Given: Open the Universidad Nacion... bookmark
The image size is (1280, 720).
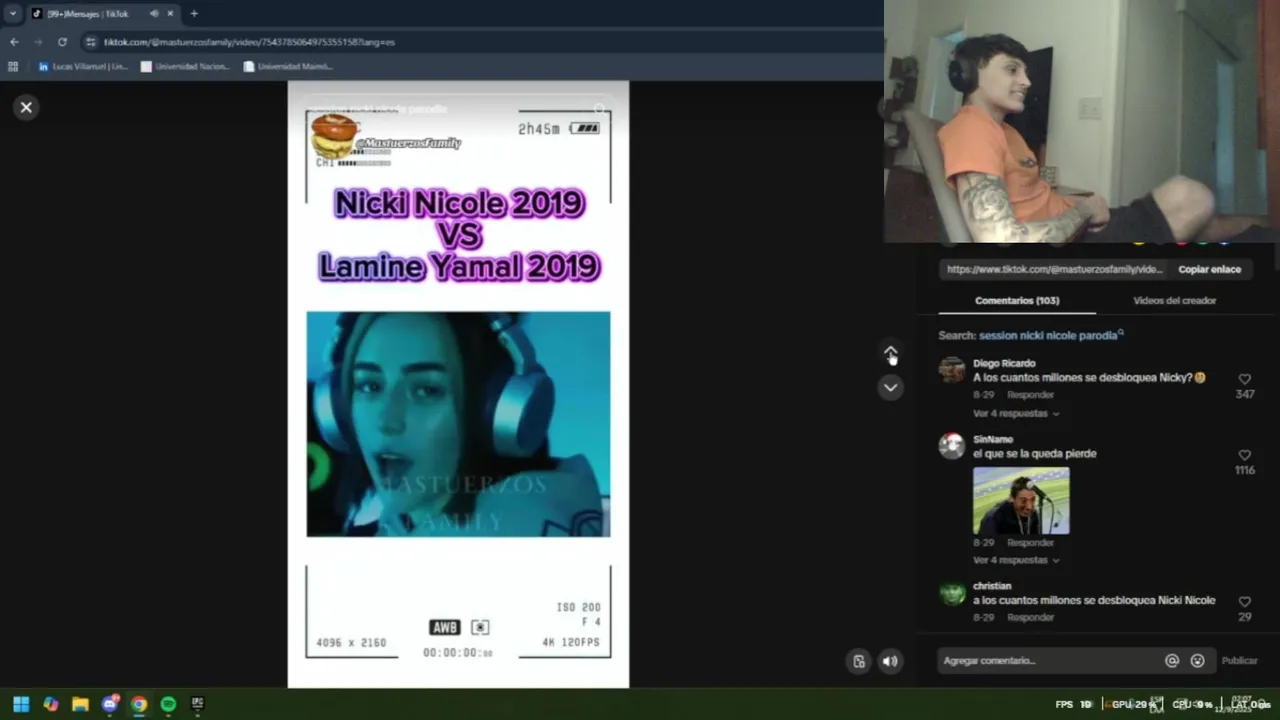Looking at the screenshot, I should coord(185,66).
